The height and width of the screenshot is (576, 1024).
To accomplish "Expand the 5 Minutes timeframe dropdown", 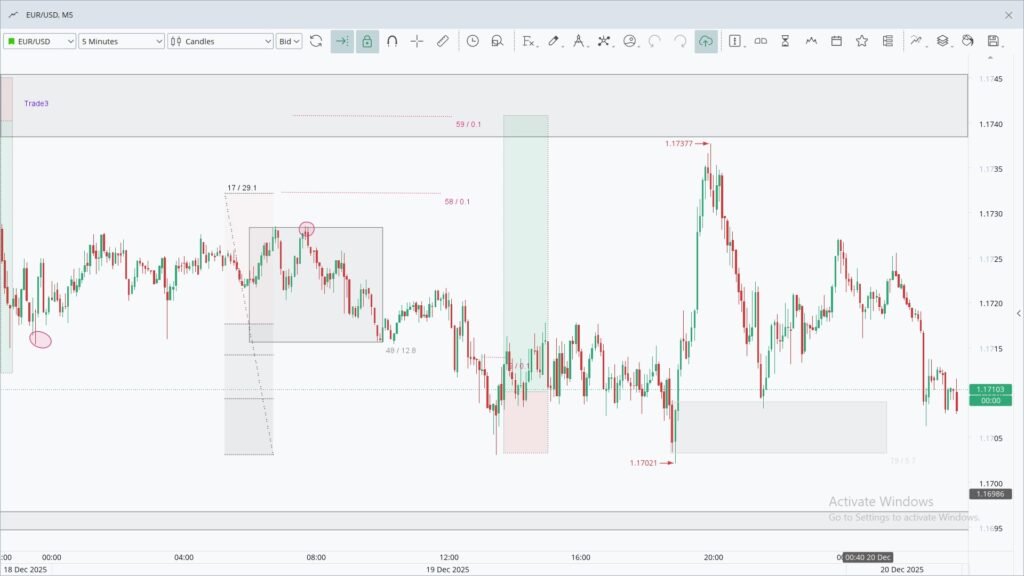I will point(122,41).
